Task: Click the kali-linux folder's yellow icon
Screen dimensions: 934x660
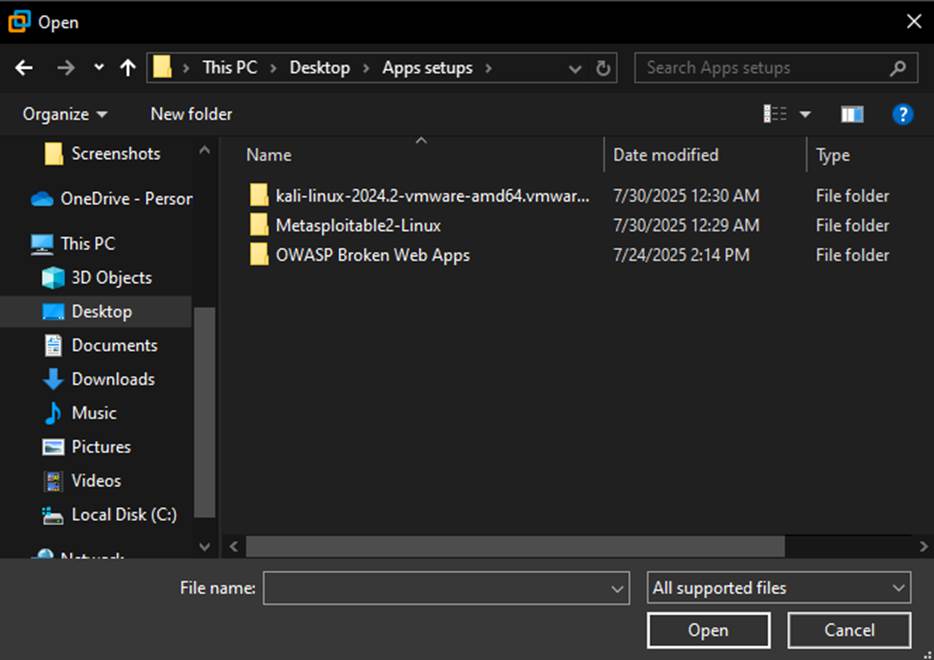Action: 259,195
